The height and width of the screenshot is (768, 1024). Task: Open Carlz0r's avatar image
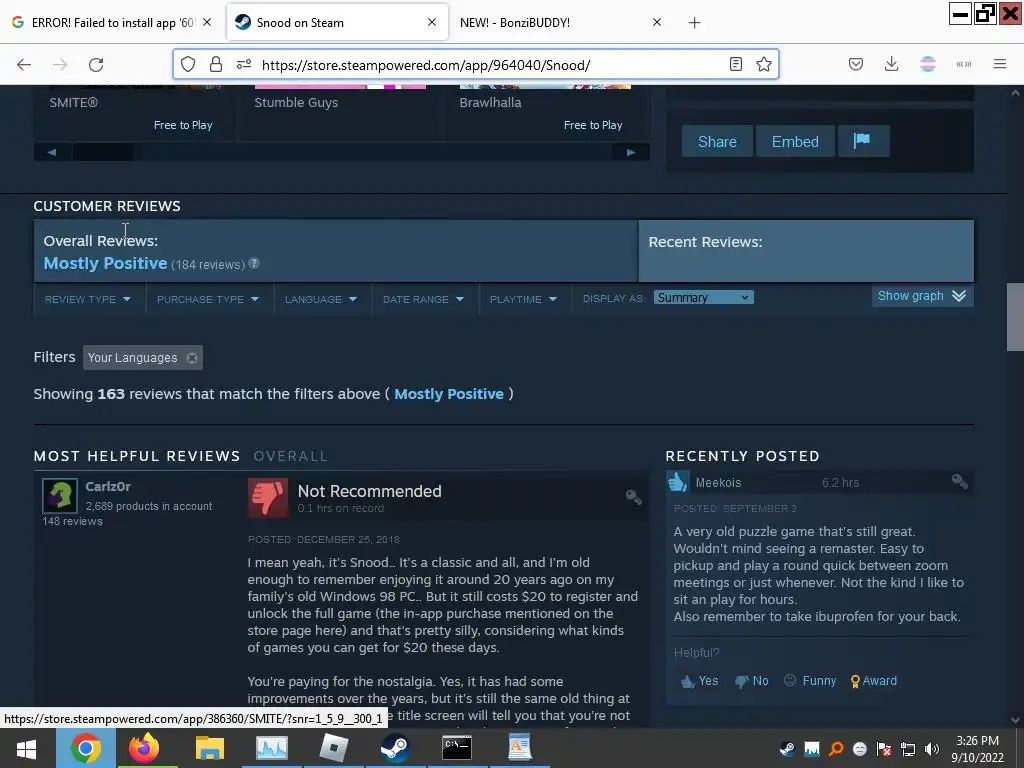(x=60, y=496)
